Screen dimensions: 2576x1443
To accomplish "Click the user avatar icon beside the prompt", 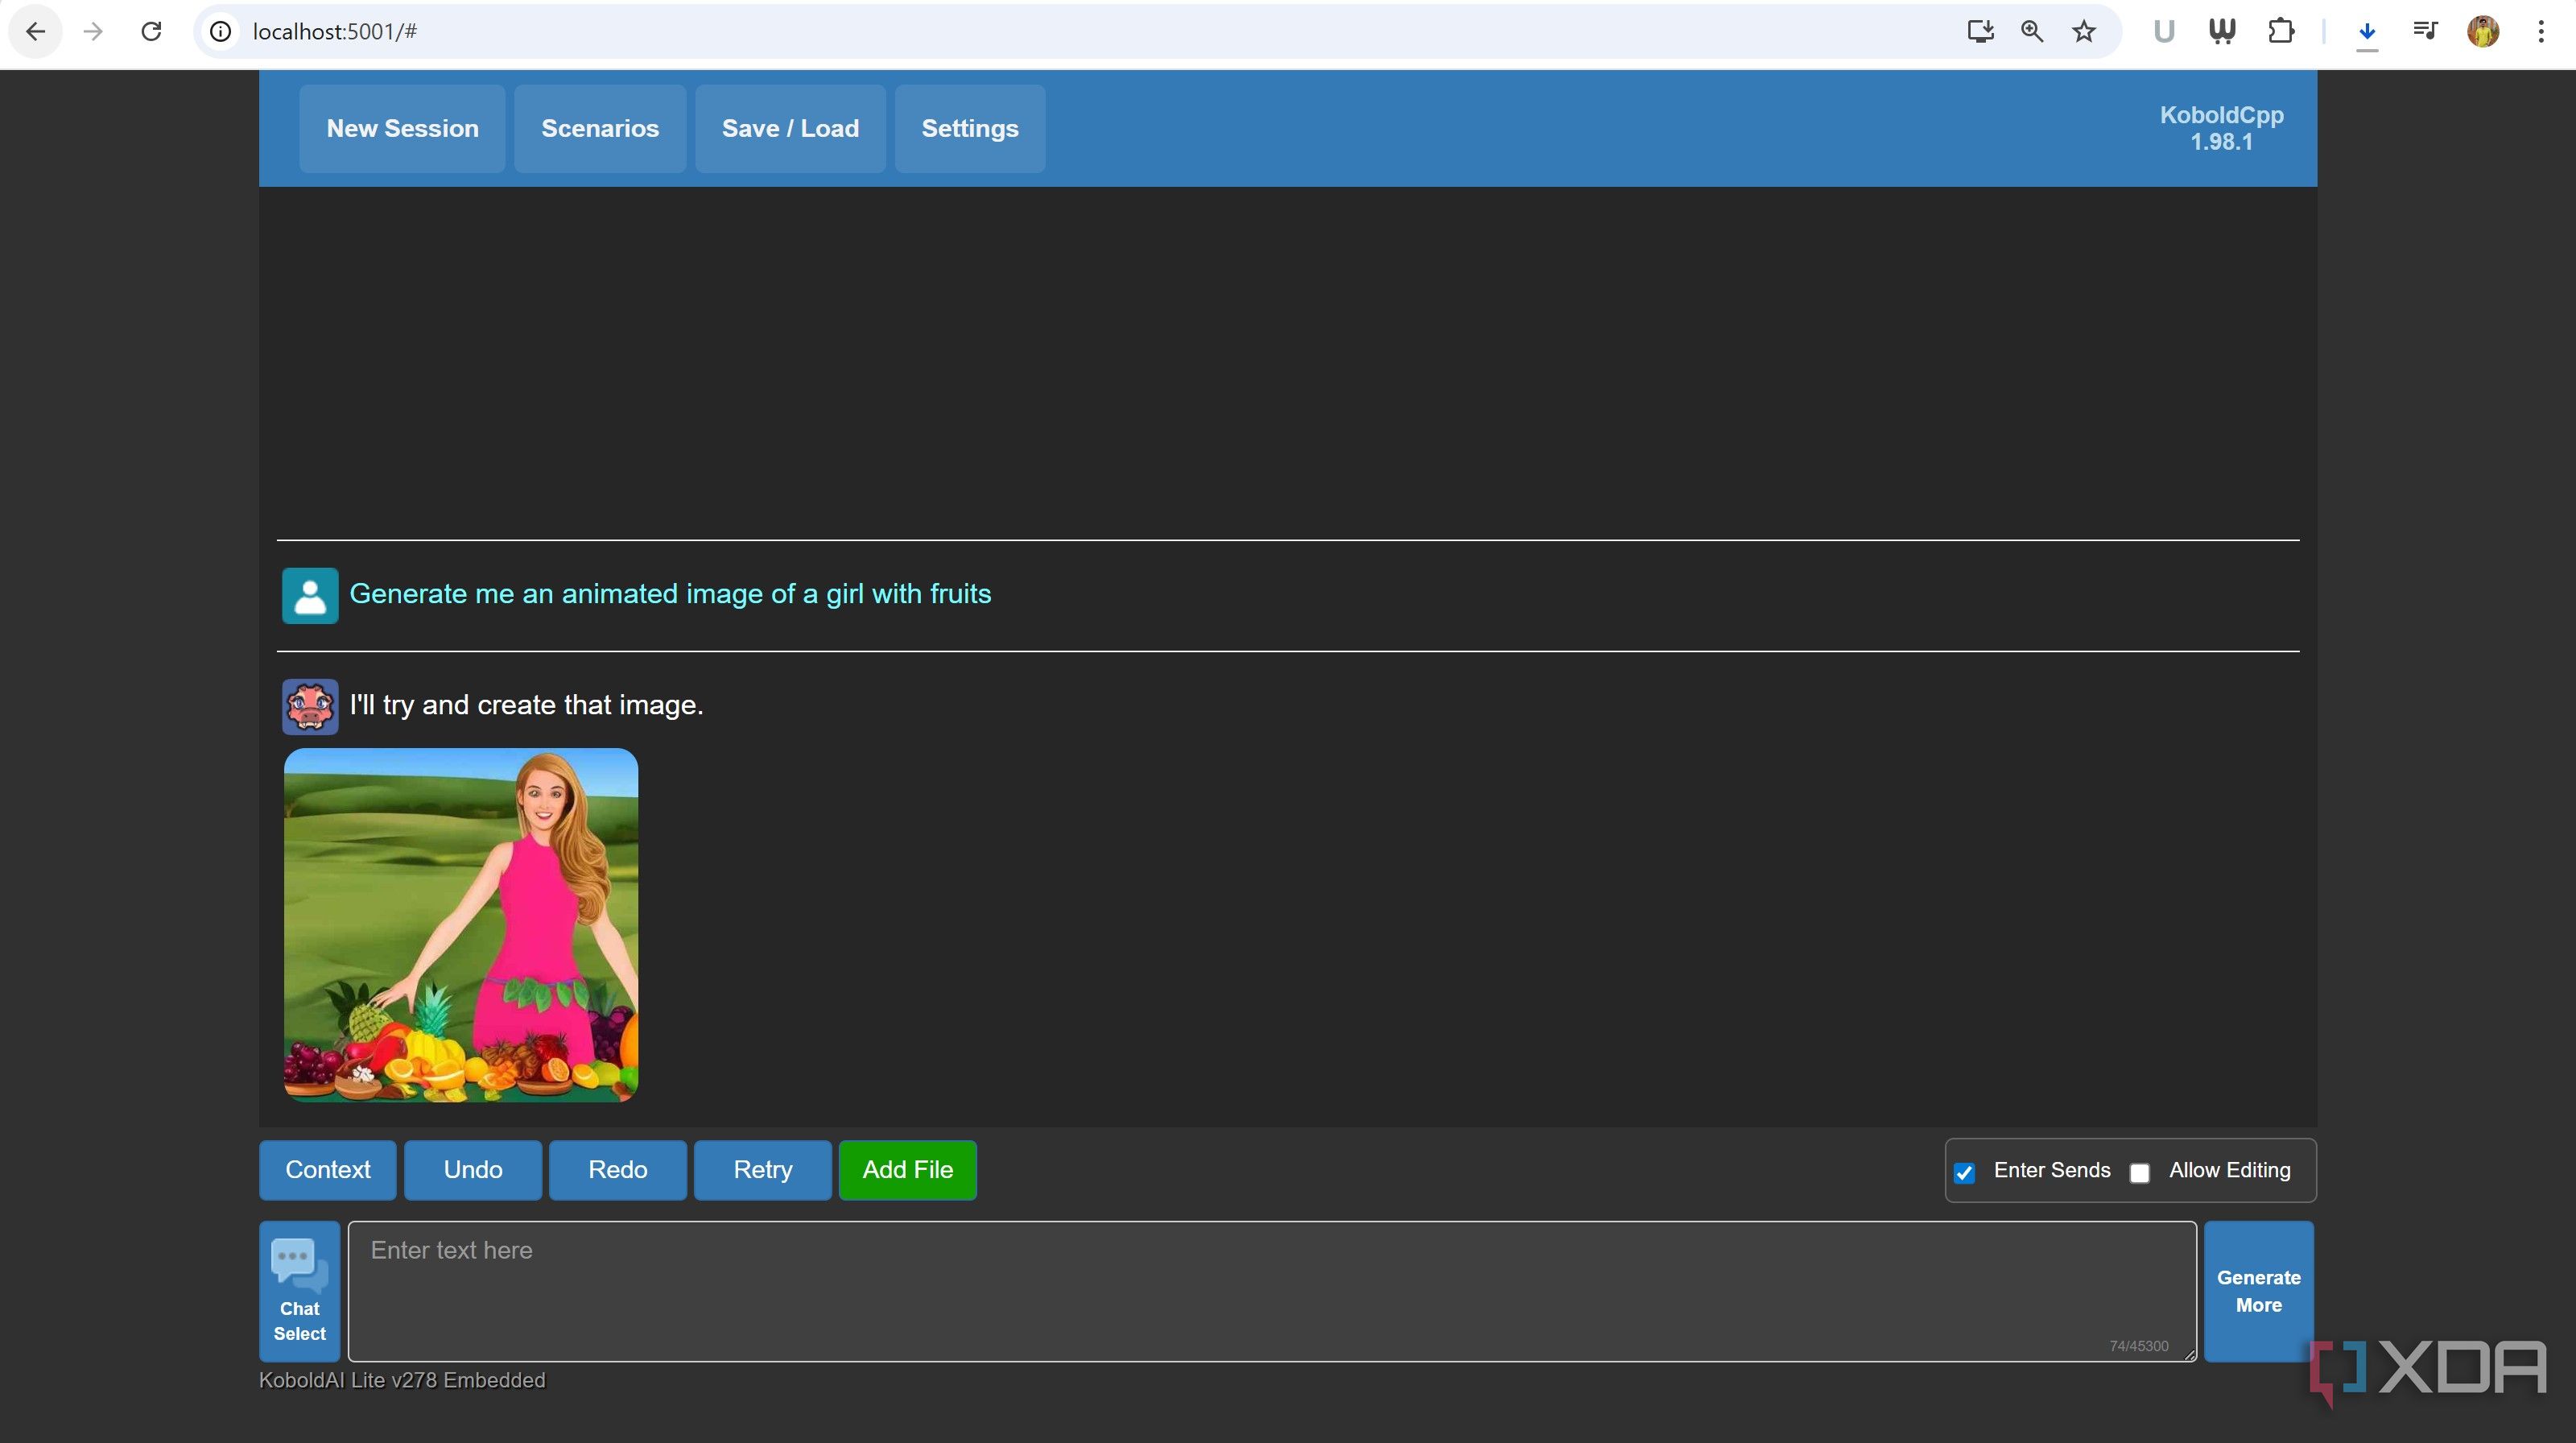I will [310, 596].
